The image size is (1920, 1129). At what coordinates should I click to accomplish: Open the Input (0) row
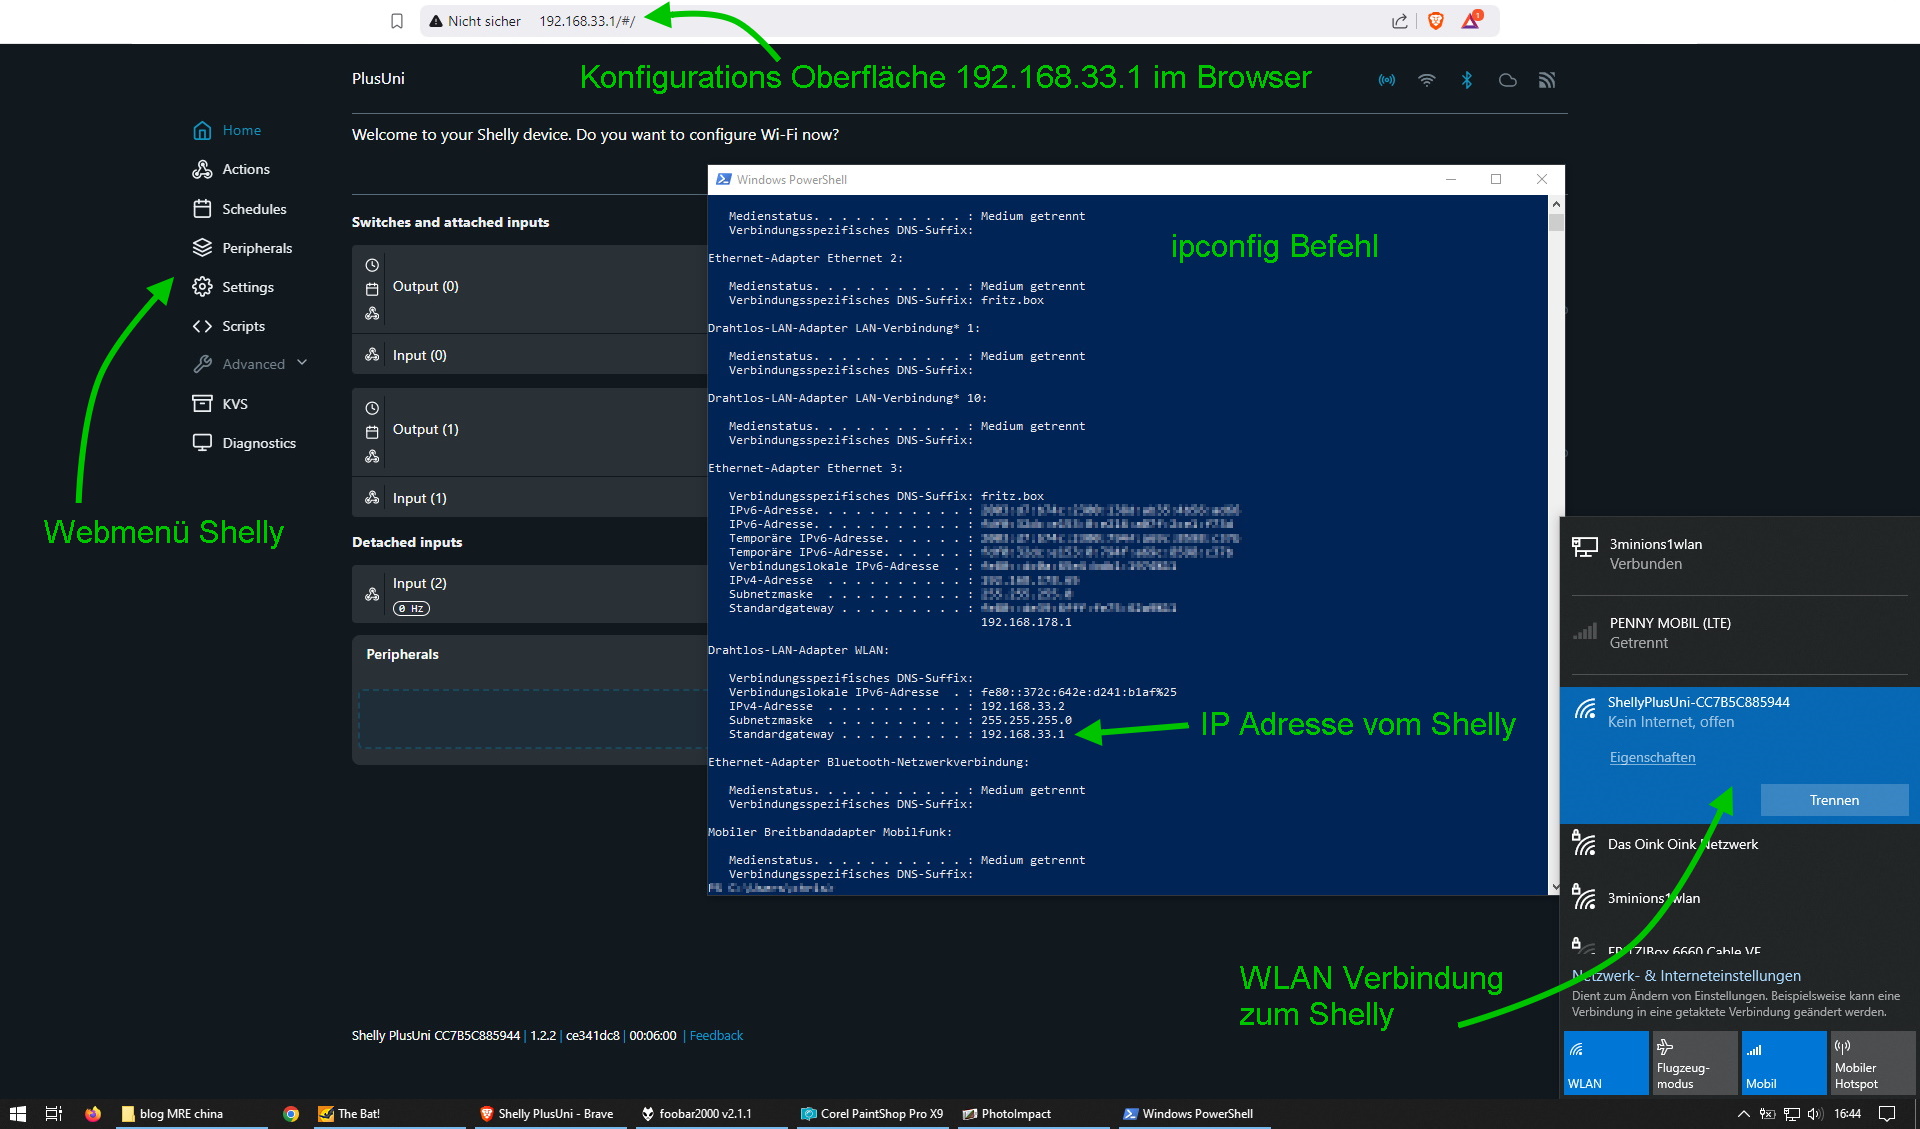click(529, 355)
